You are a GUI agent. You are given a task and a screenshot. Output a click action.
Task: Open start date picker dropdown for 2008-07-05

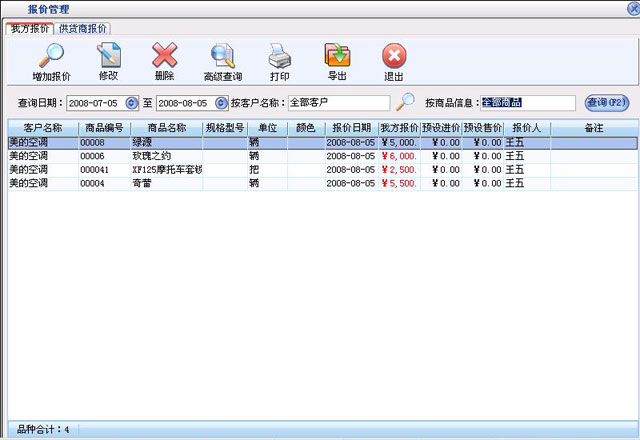click(x=132, y=103)
